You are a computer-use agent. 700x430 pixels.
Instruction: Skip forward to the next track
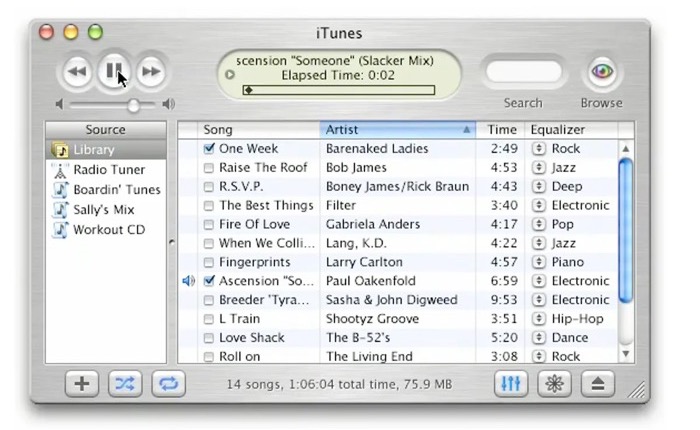(150, 71)
